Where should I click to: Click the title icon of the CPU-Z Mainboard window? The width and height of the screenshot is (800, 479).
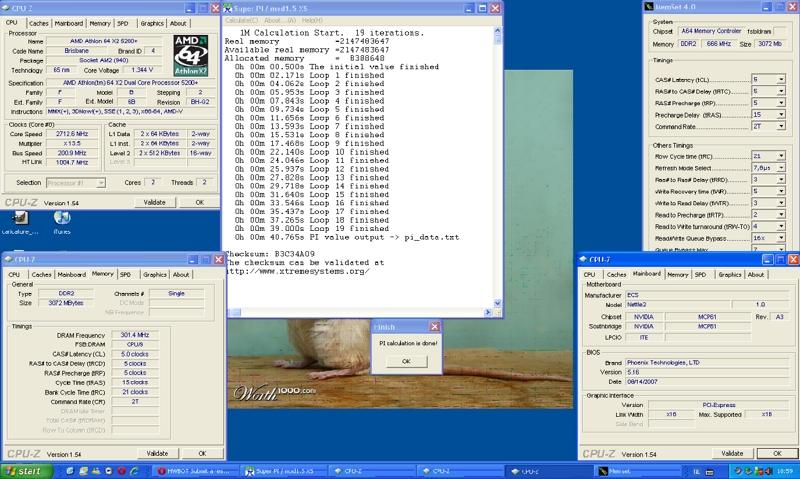coord(583,259)
